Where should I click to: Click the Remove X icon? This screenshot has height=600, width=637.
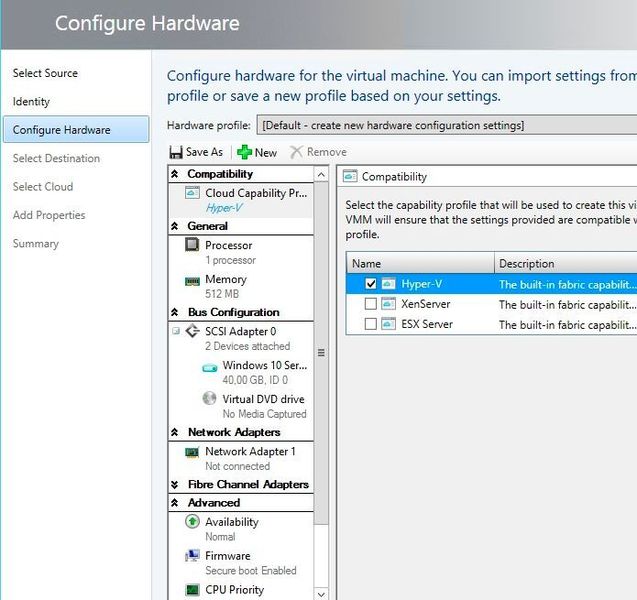[296, 152]
